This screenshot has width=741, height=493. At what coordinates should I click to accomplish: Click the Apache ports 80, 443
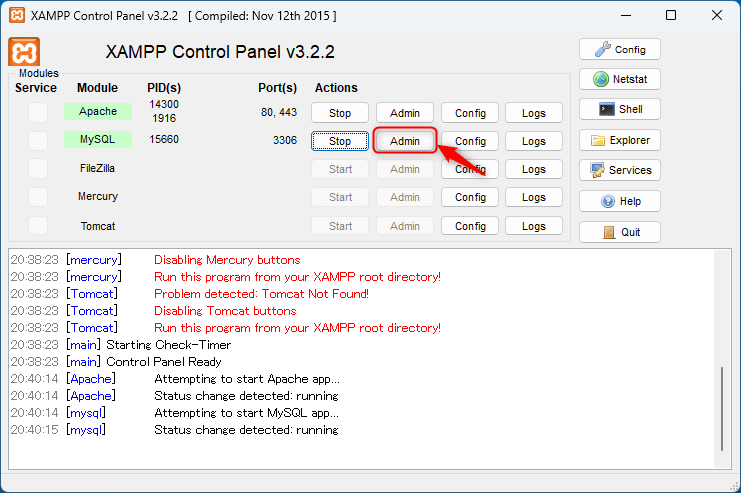pyautogui.click(x=279, y=112)
